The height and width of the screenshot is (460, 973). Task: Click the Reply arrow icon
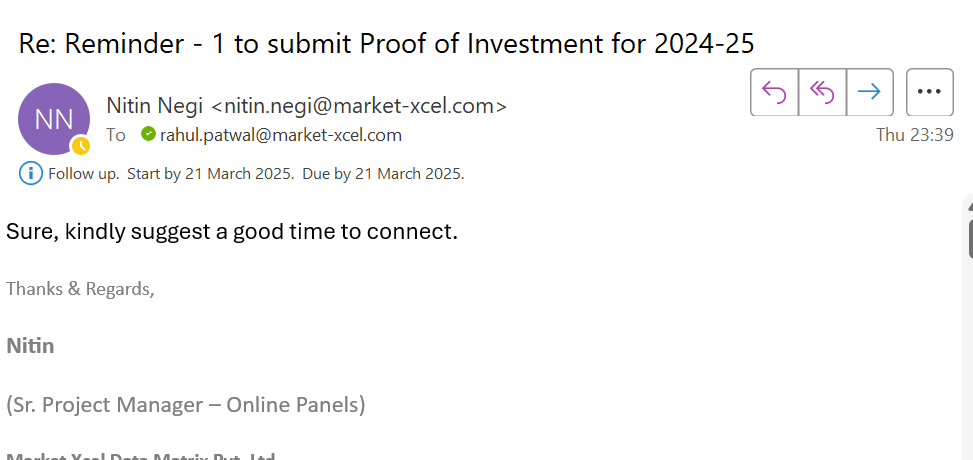pyautogui.click(x=774, y=92)
